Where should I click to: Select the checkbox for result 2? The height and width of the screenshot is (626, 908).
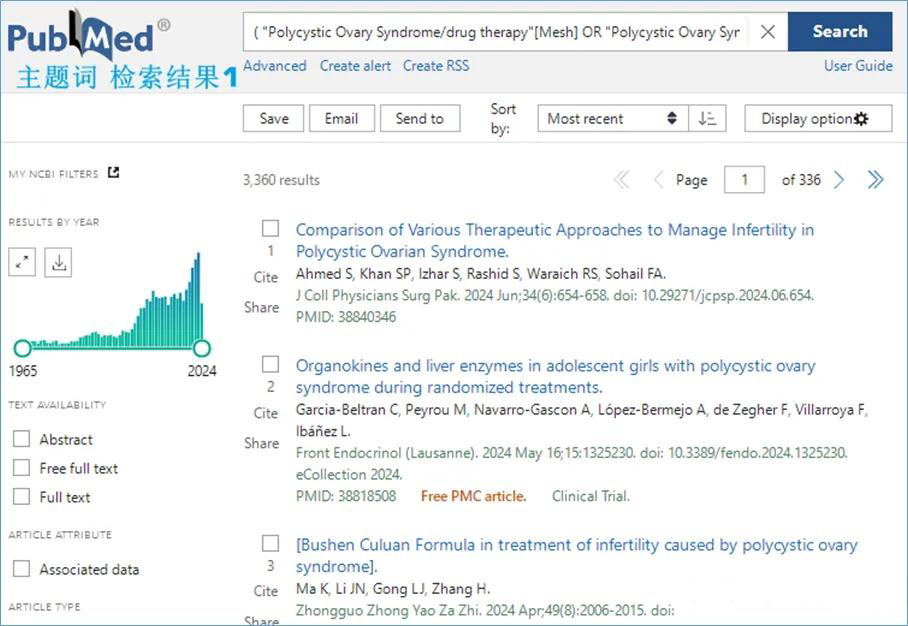(x=270, y=364)
